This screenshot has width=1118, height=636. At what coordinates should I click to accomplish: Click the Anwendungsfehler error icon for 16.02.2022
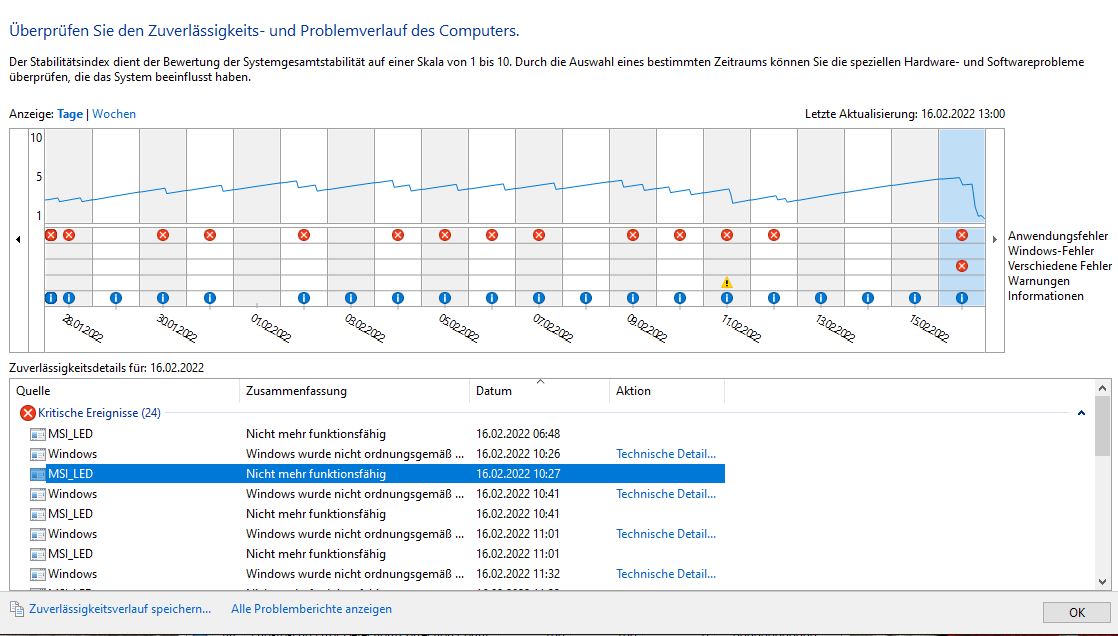click(962, 235)
